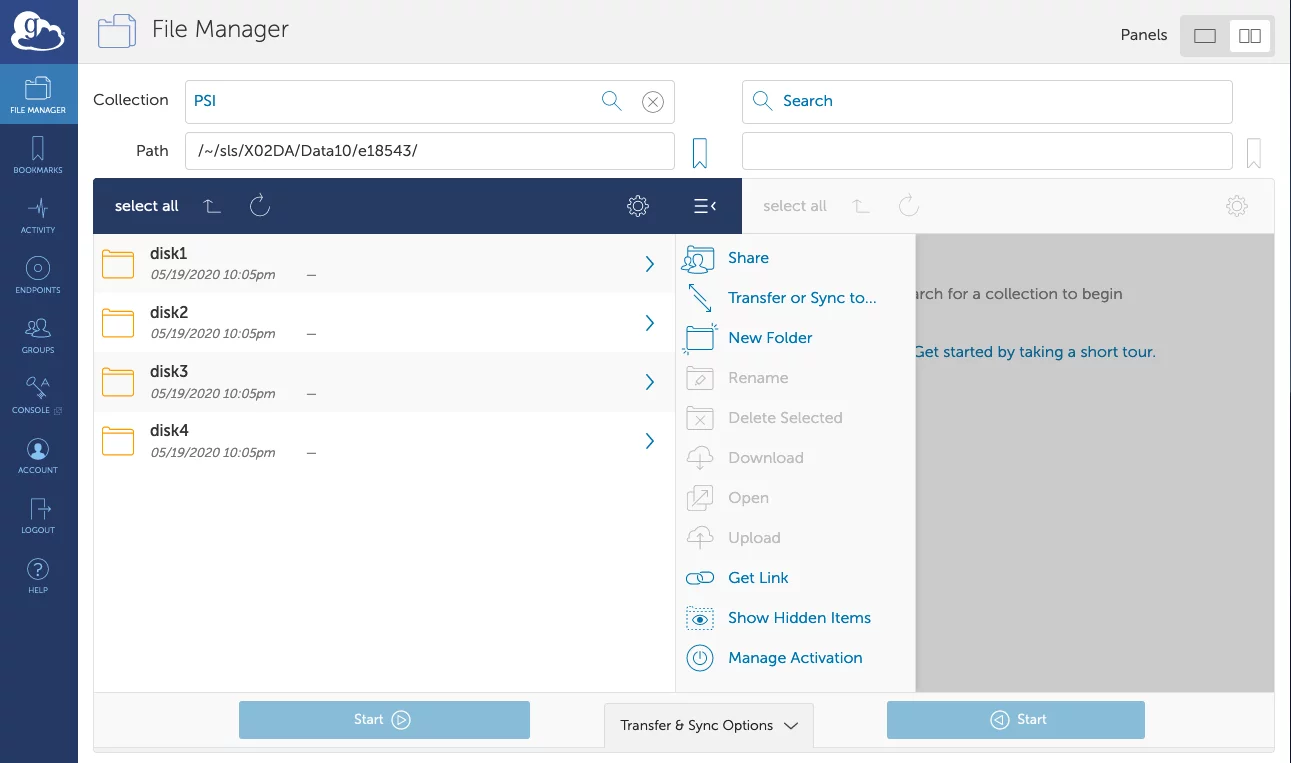The image size is (1291, 763).
Task: Clear the PSI collection field
Action: click(x=652, y=101)
